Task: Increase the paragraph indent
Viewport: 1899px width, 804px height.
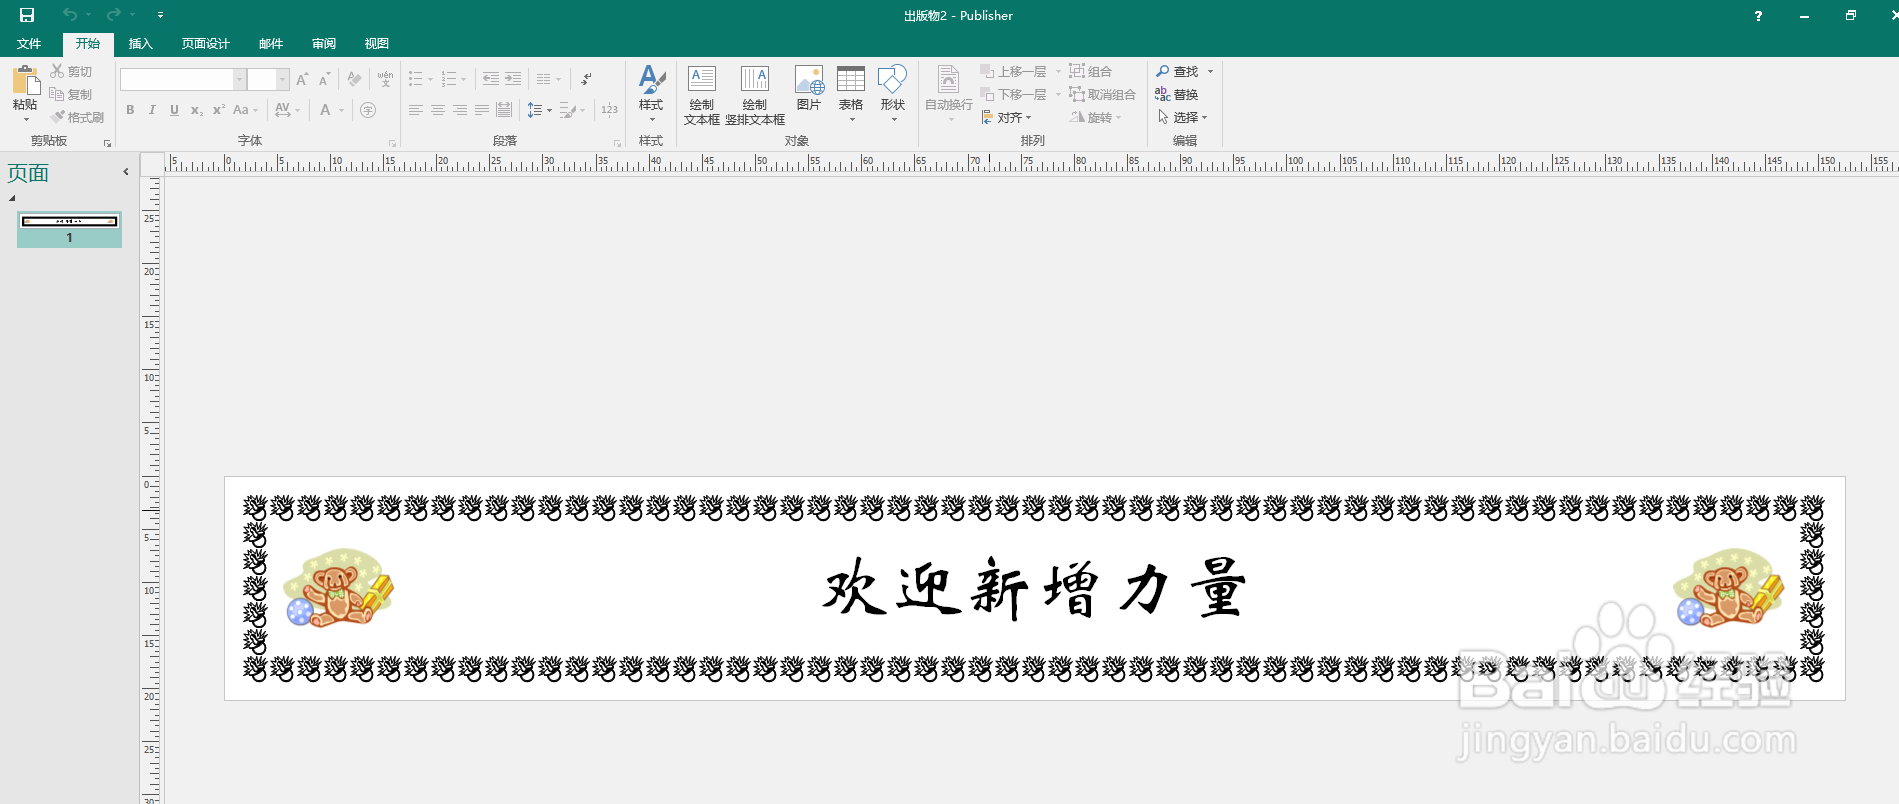Action: (x=513, y=79)
